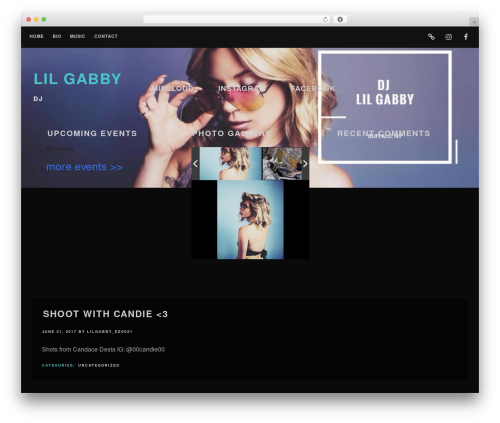Click the UPCOMING EVENTS heading
Image resolution: width=500 pixels, height=423 pixels.
(x=92, y=133)
